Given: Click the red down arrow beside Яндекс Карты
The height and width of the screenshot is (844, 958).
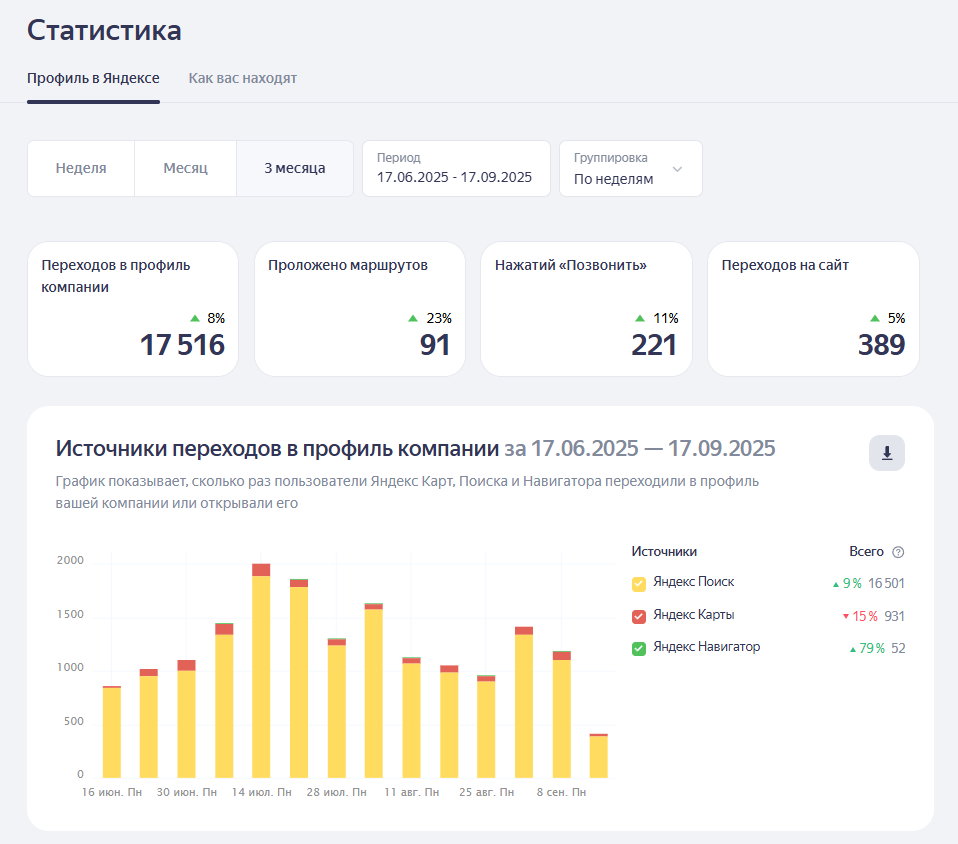Looking at the screenshot, I should tap(845, 616).
